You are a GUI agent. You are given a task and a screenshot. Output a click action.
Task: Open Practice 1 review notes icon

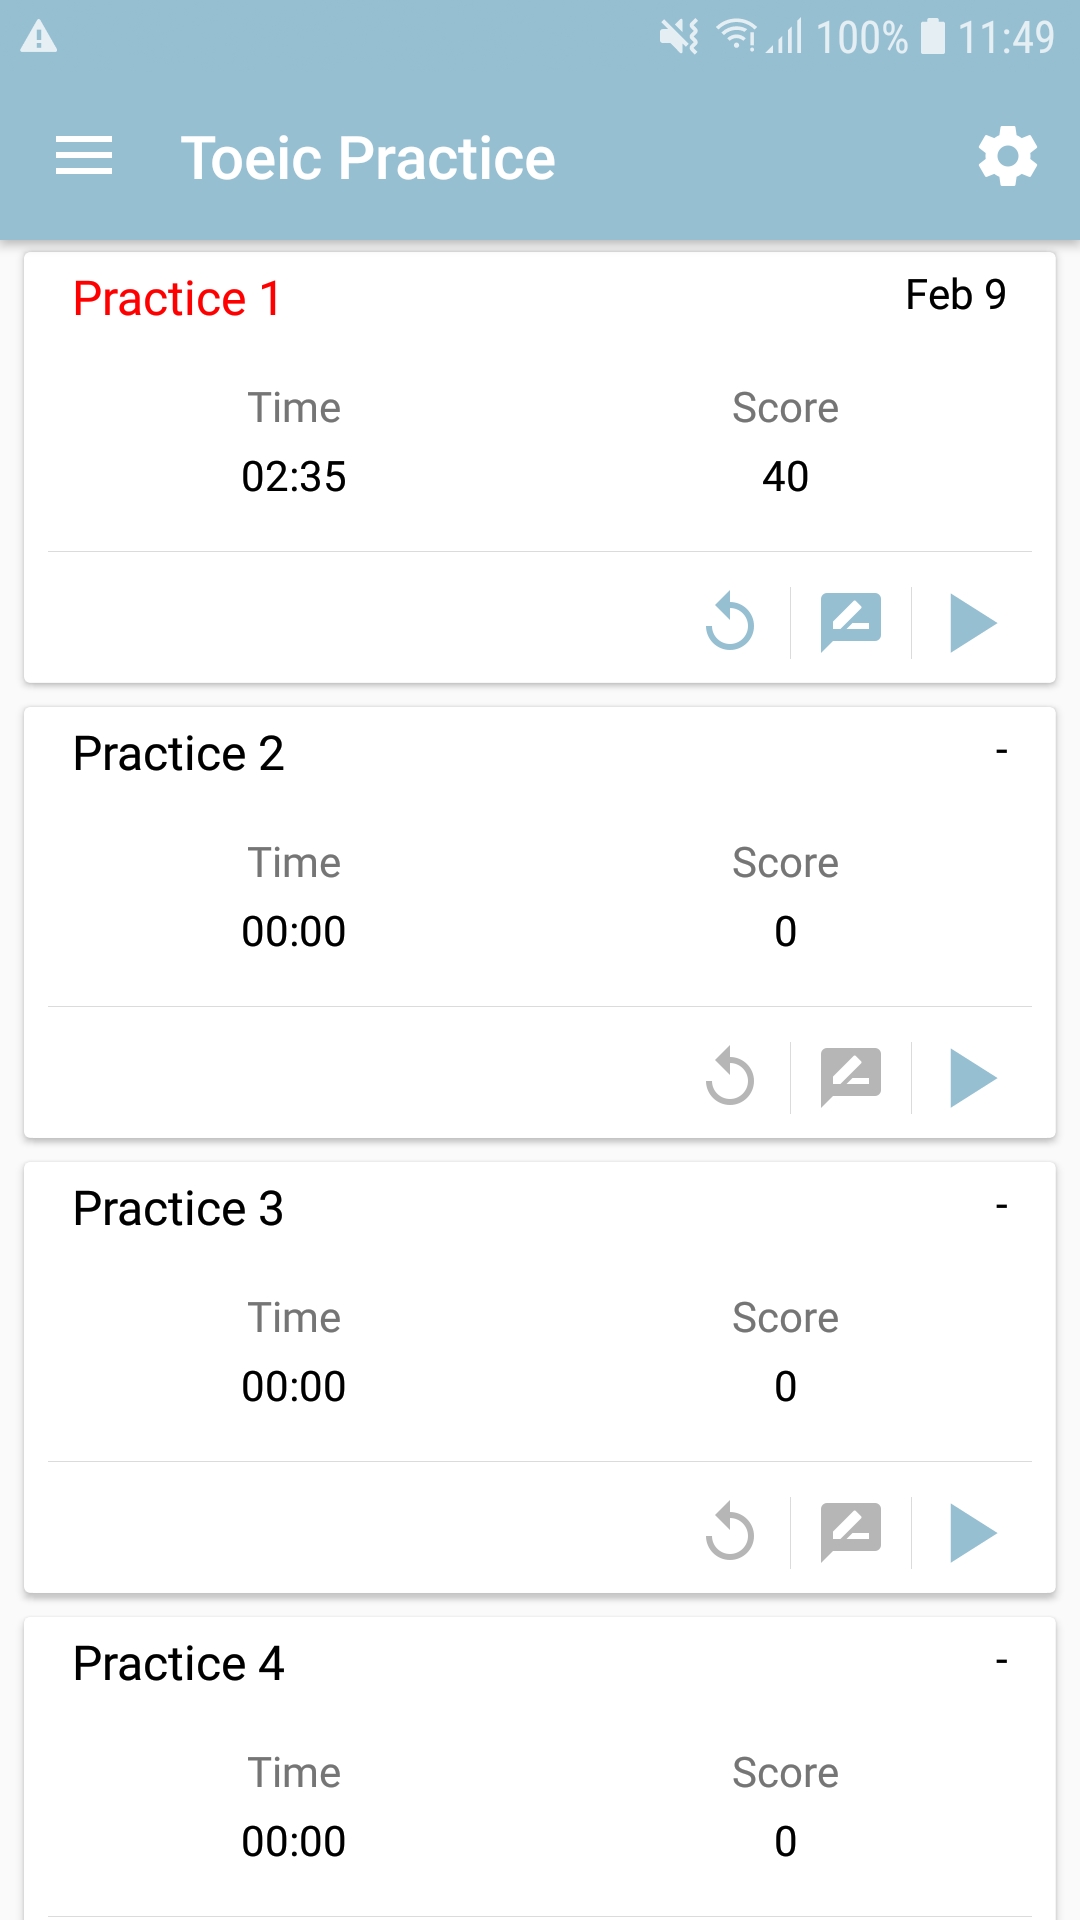(x=851, y=622)
